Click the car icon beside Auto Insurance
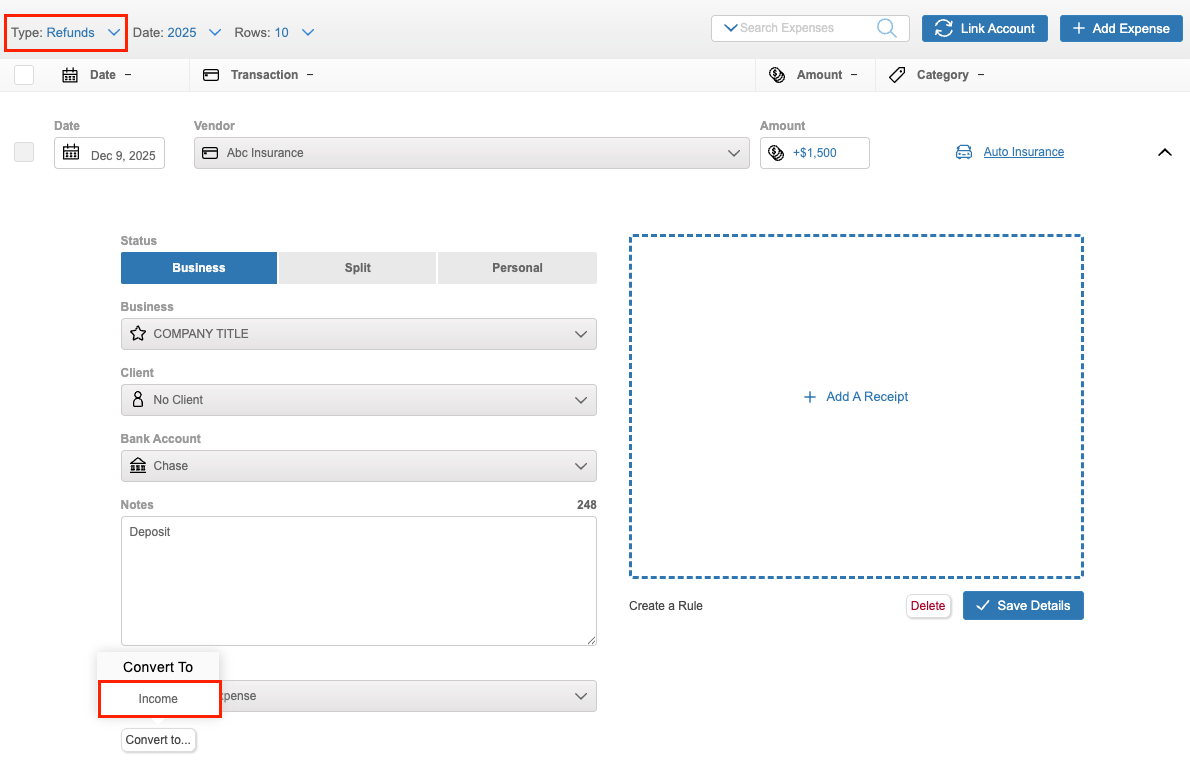Viewport: 1190px width, 761px height. pyautogui.click(x=964, y=153)
